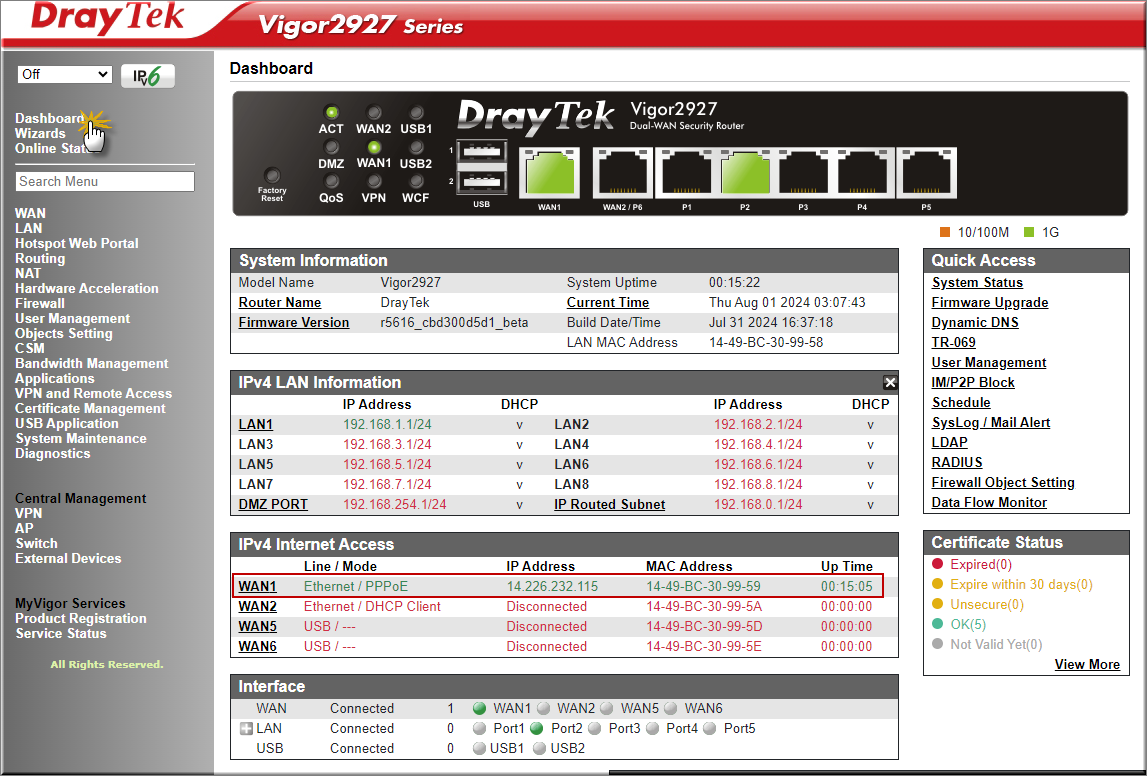Navigate to VPN and Remote Access menu
1147x776 pixels.
pyautogui.click(x=93, y=393)
